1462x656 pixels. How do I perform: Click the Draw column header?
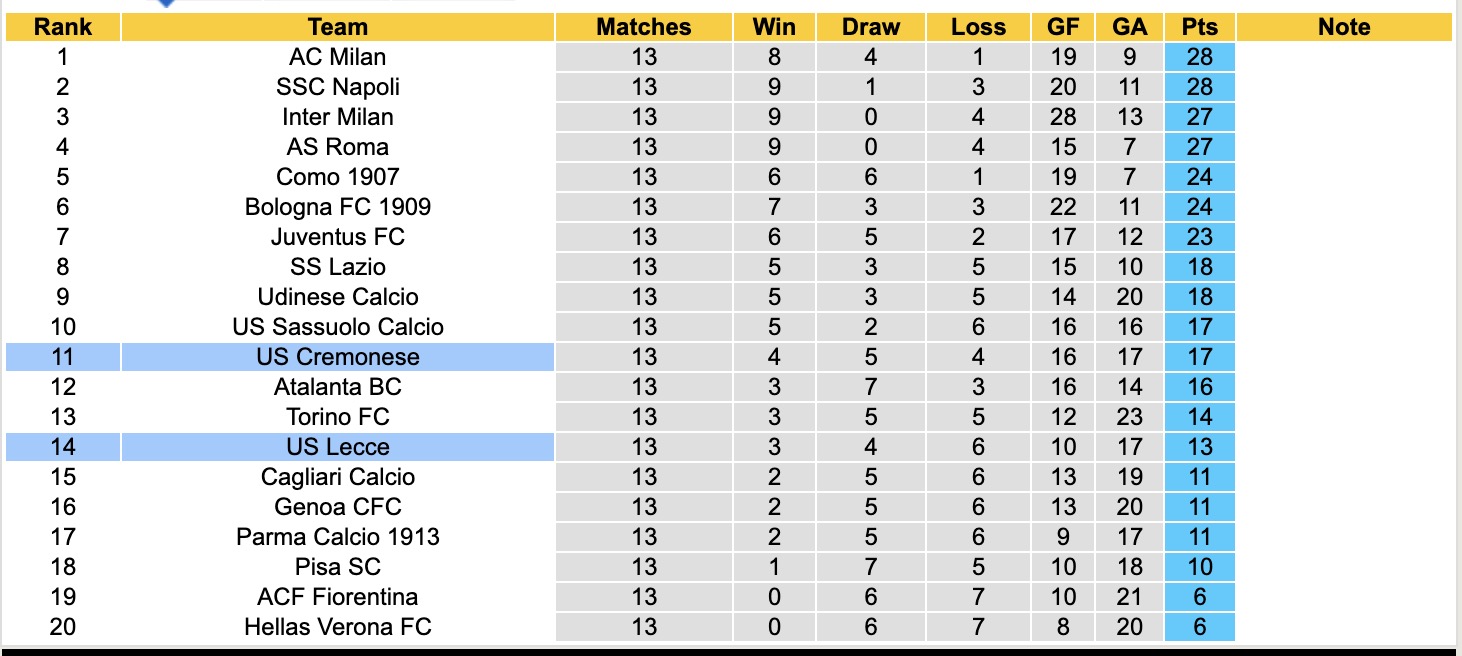[x=871, y=27]
